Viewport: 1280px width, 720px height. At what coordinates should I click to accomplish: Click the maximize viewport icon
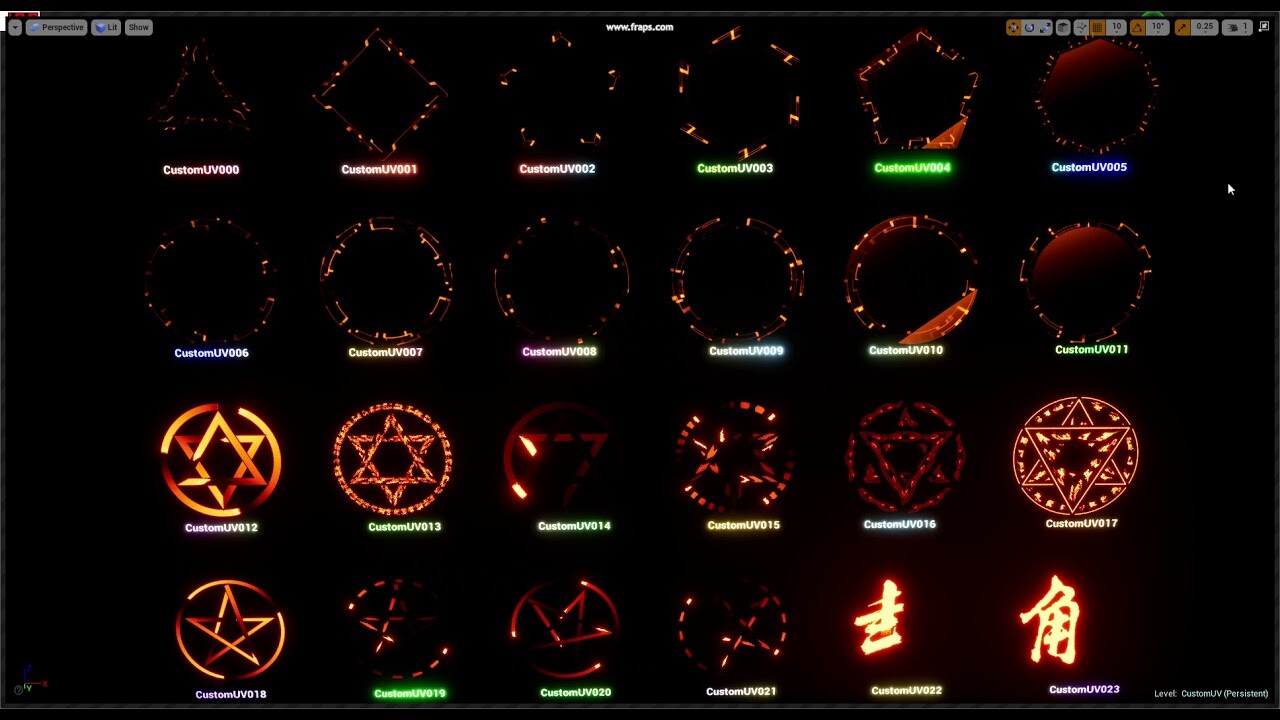coord(1266,27)
